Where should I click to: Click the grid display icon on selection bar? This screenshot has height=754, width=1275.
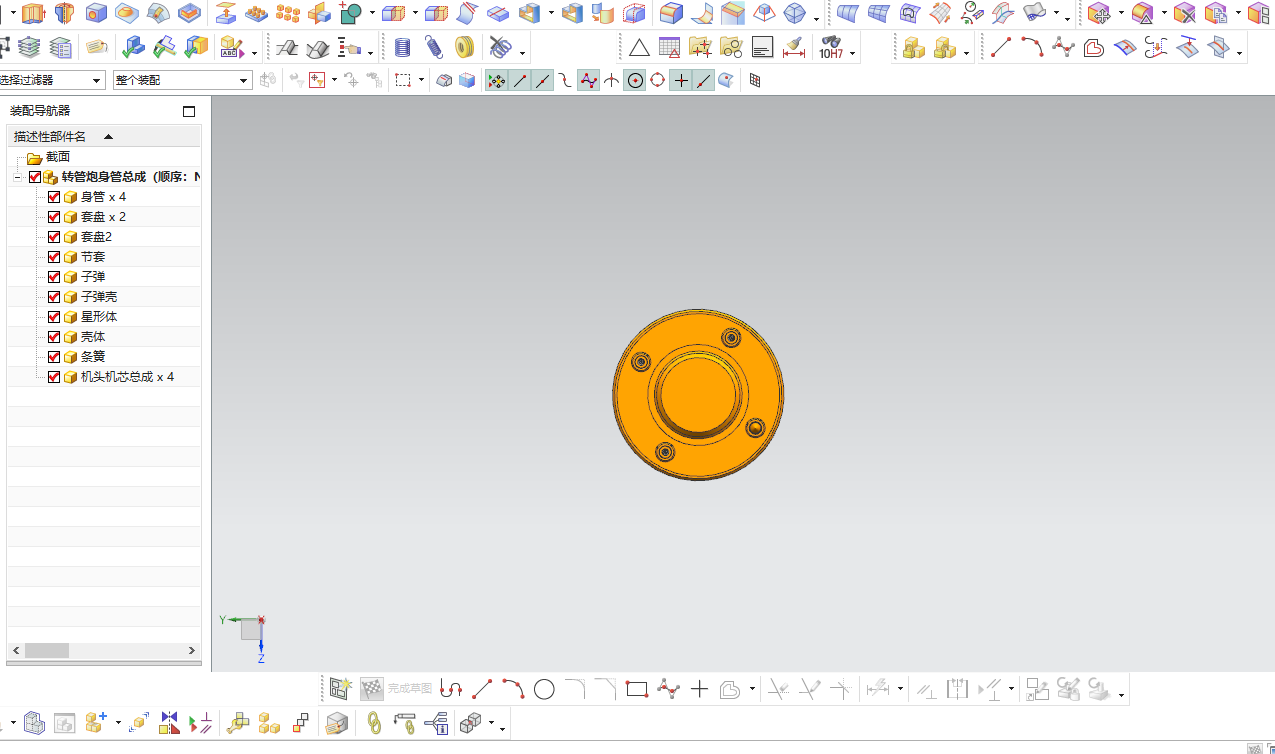(755, 80)
